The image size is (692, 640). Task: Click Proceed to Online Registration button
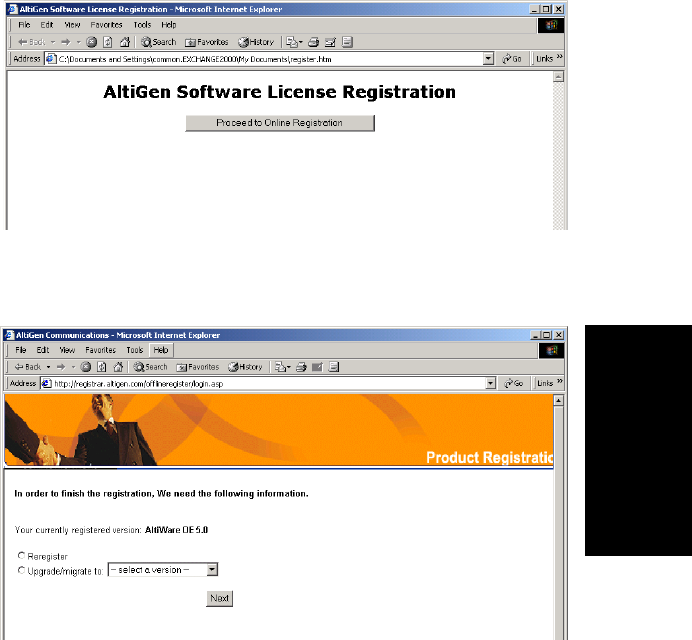point(280,123)
